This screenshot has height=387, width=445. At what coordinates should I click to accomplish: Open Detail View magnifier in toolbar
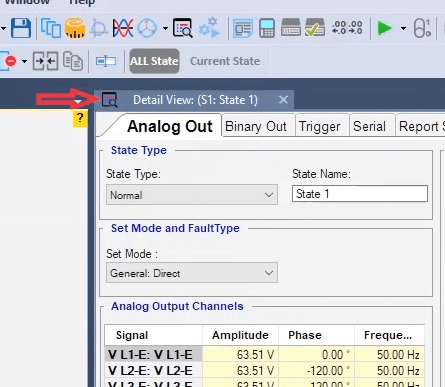pos(182,28)
